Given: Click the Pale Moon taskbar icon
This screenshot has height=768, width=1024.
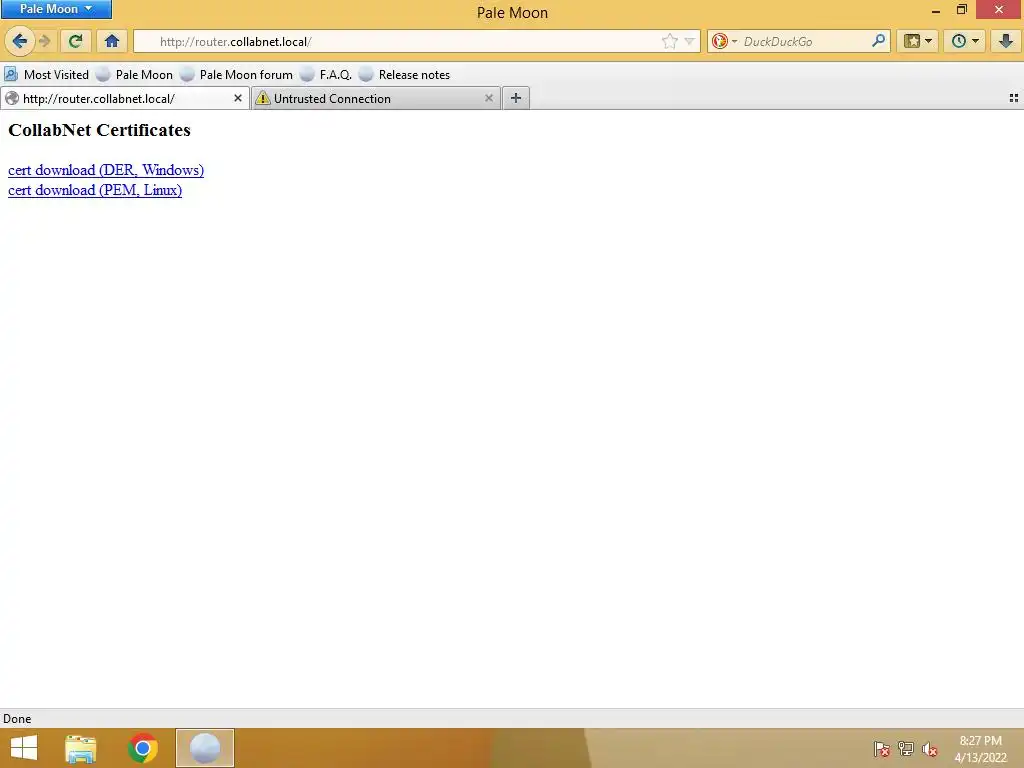Looking at the screenshot, I should (204, 748).
